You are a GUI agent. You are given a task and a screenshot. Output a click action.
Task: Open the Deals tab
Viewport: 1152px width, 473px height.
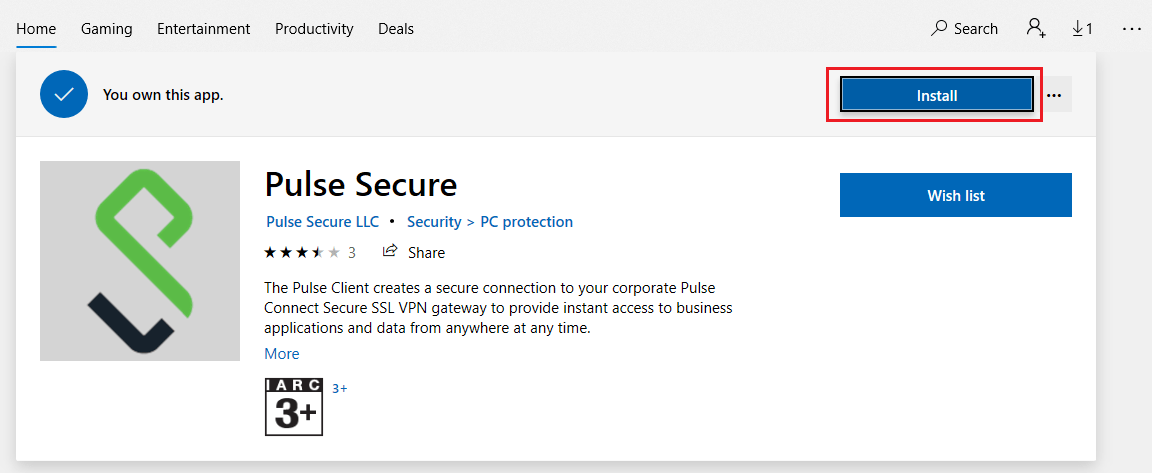pos(396,29)
